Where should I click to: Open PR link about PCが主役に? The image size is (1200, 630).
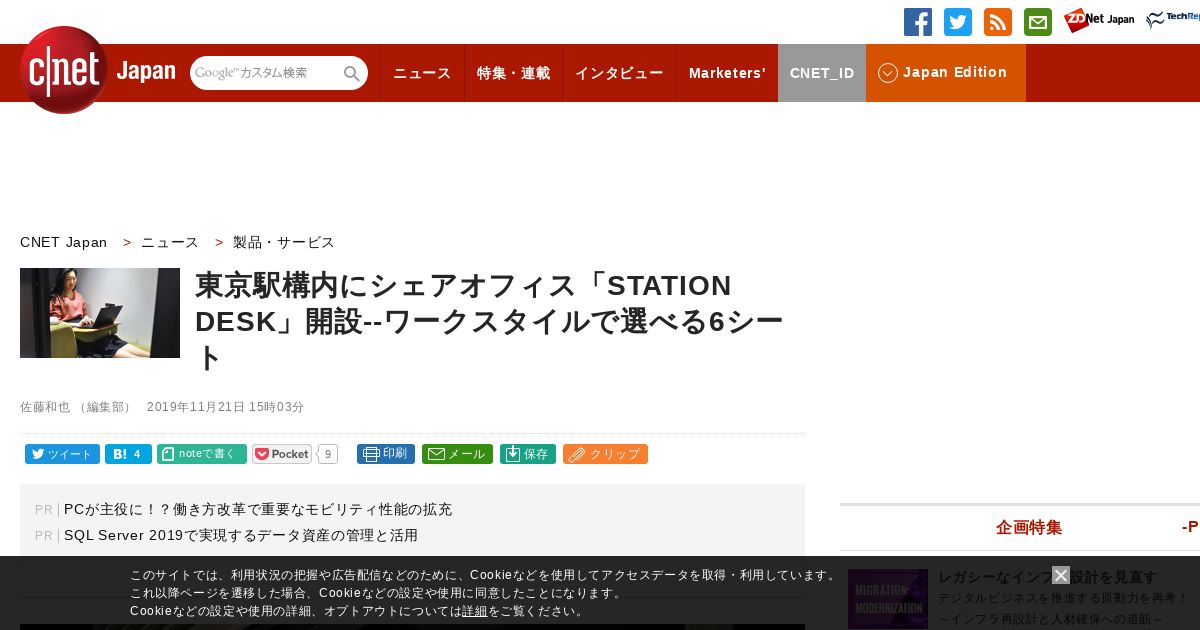point(258,509)
